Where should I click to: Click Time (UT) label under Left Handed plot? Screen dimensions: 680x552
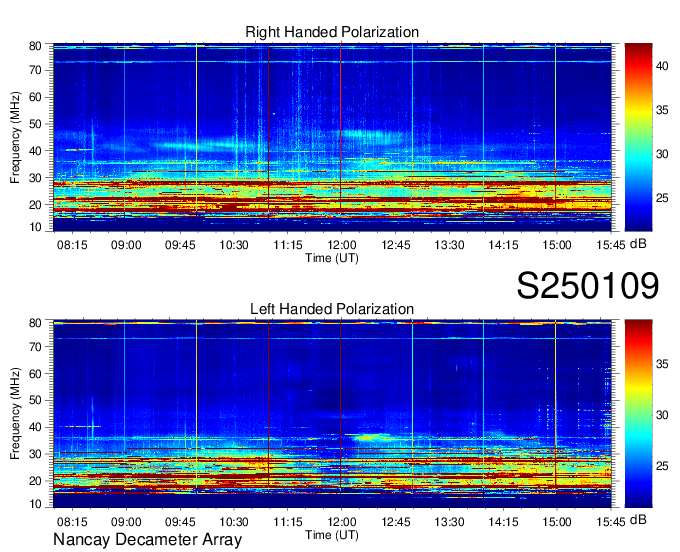332,535
